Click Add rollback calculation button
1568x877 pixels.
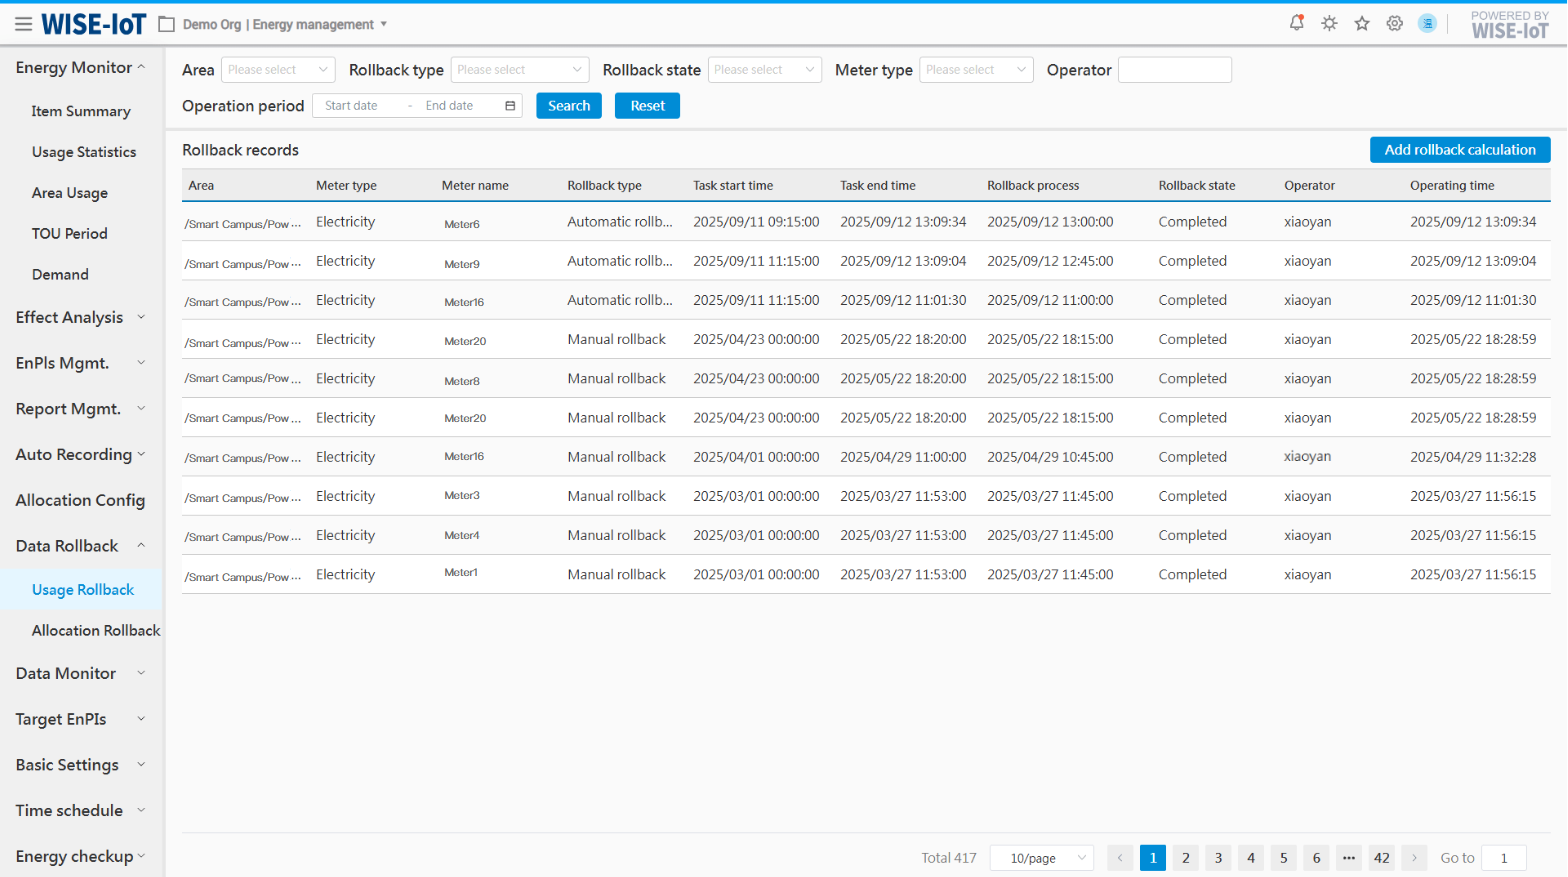pos(1459,150)
